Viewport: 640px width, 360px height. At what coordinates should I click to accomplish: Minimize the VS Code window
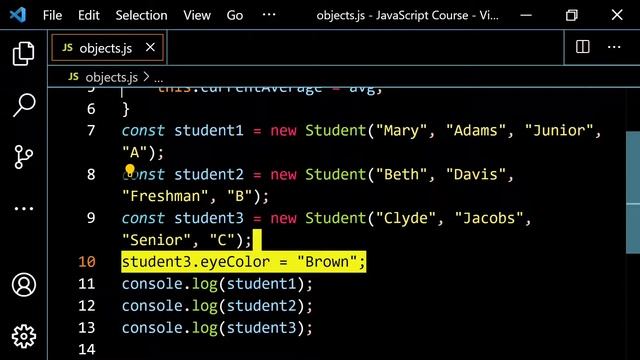click(526, 15)
